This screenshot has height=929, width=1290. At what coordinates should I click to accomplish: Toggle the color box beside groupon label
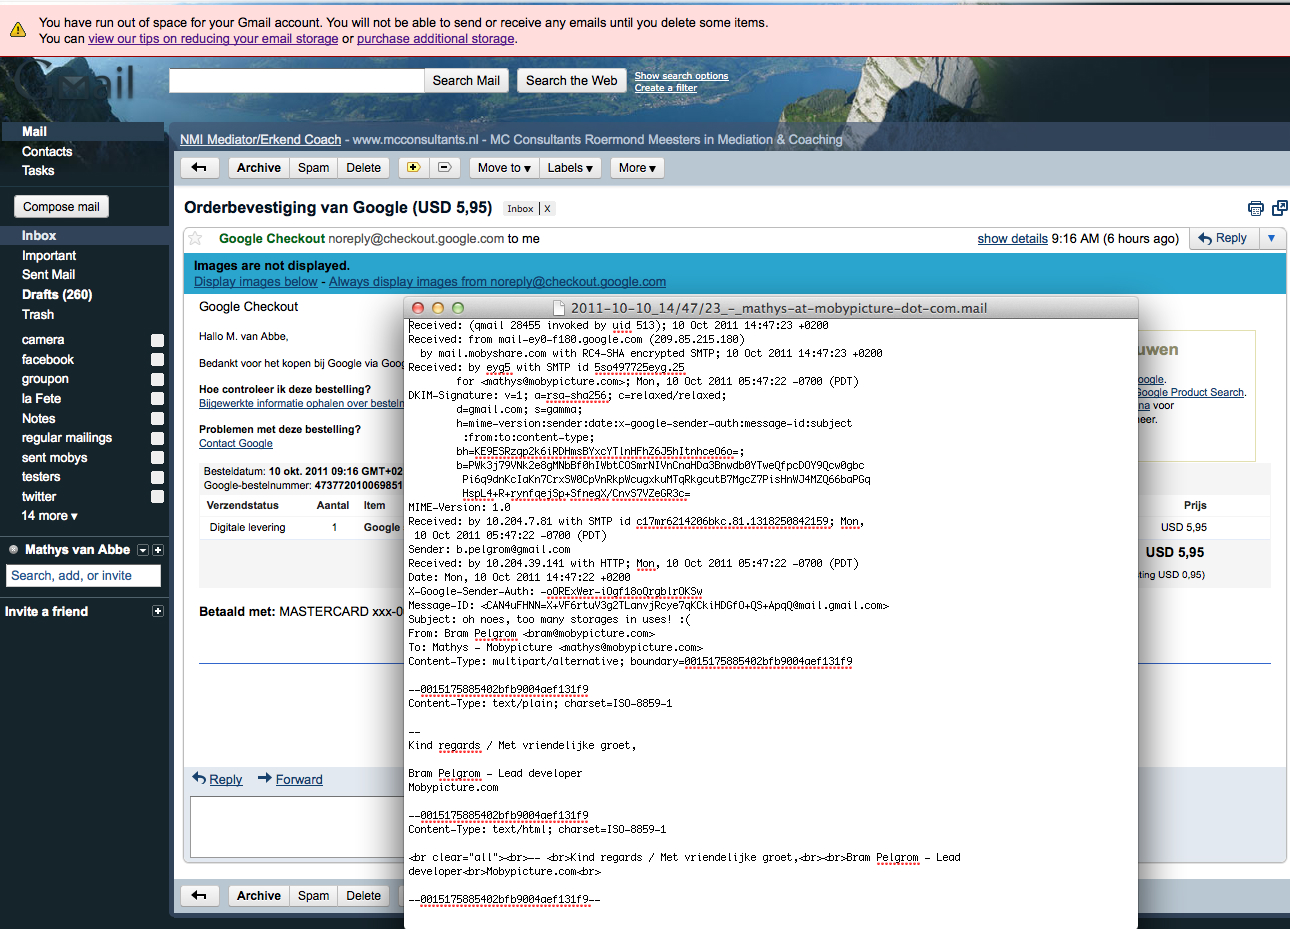pos(157,379)
